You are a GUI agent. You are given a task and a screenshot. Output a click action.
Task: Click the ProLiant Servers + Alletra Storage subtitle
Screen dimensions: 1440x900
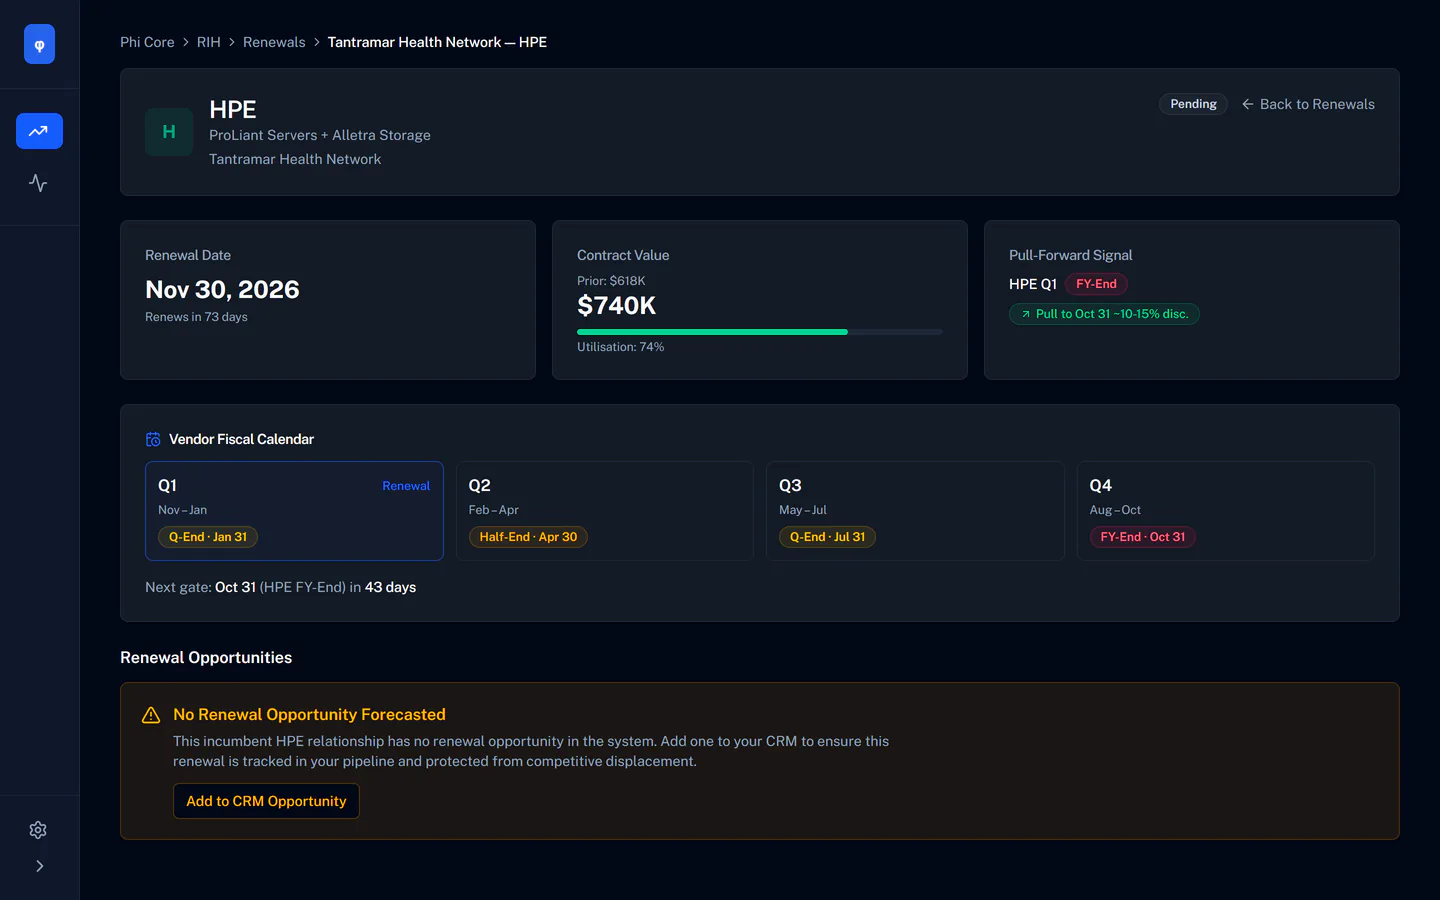pyautogui.click(x=320, y=135)
